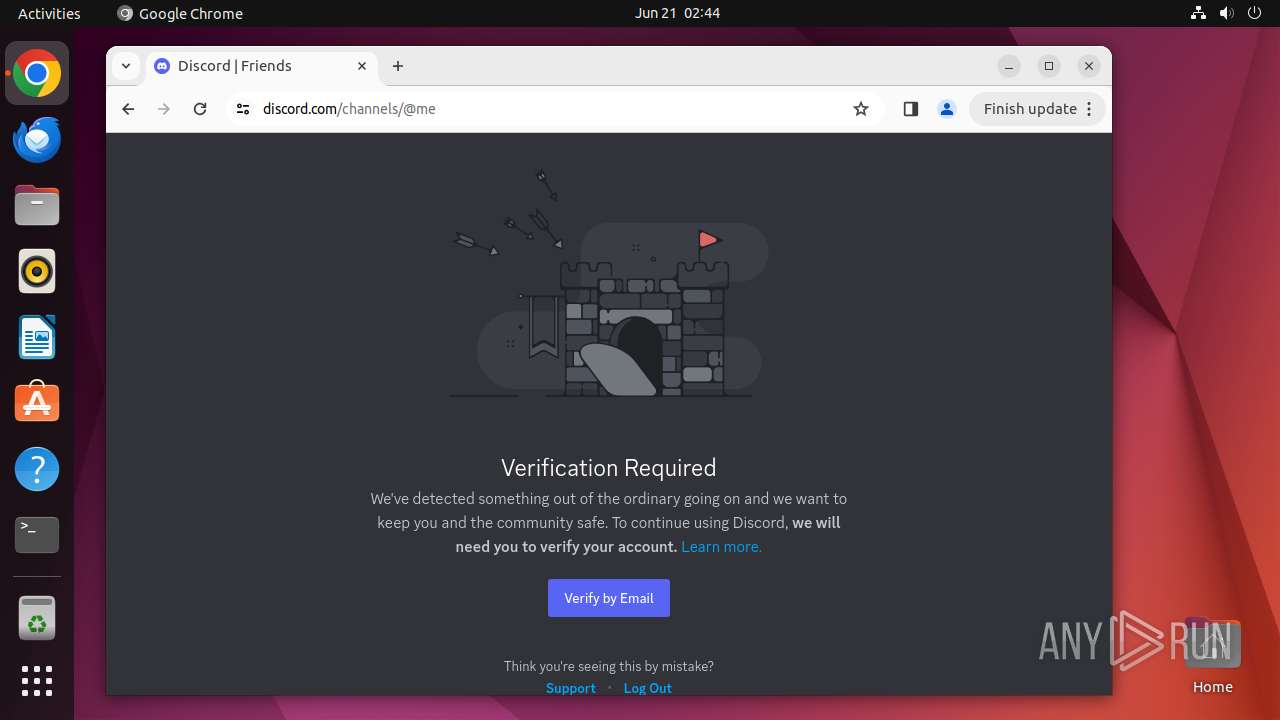This screenshot has height=720, width=1280.
Task: Toggle the Chrome side panel icon
Action: (x=910, y=109)
